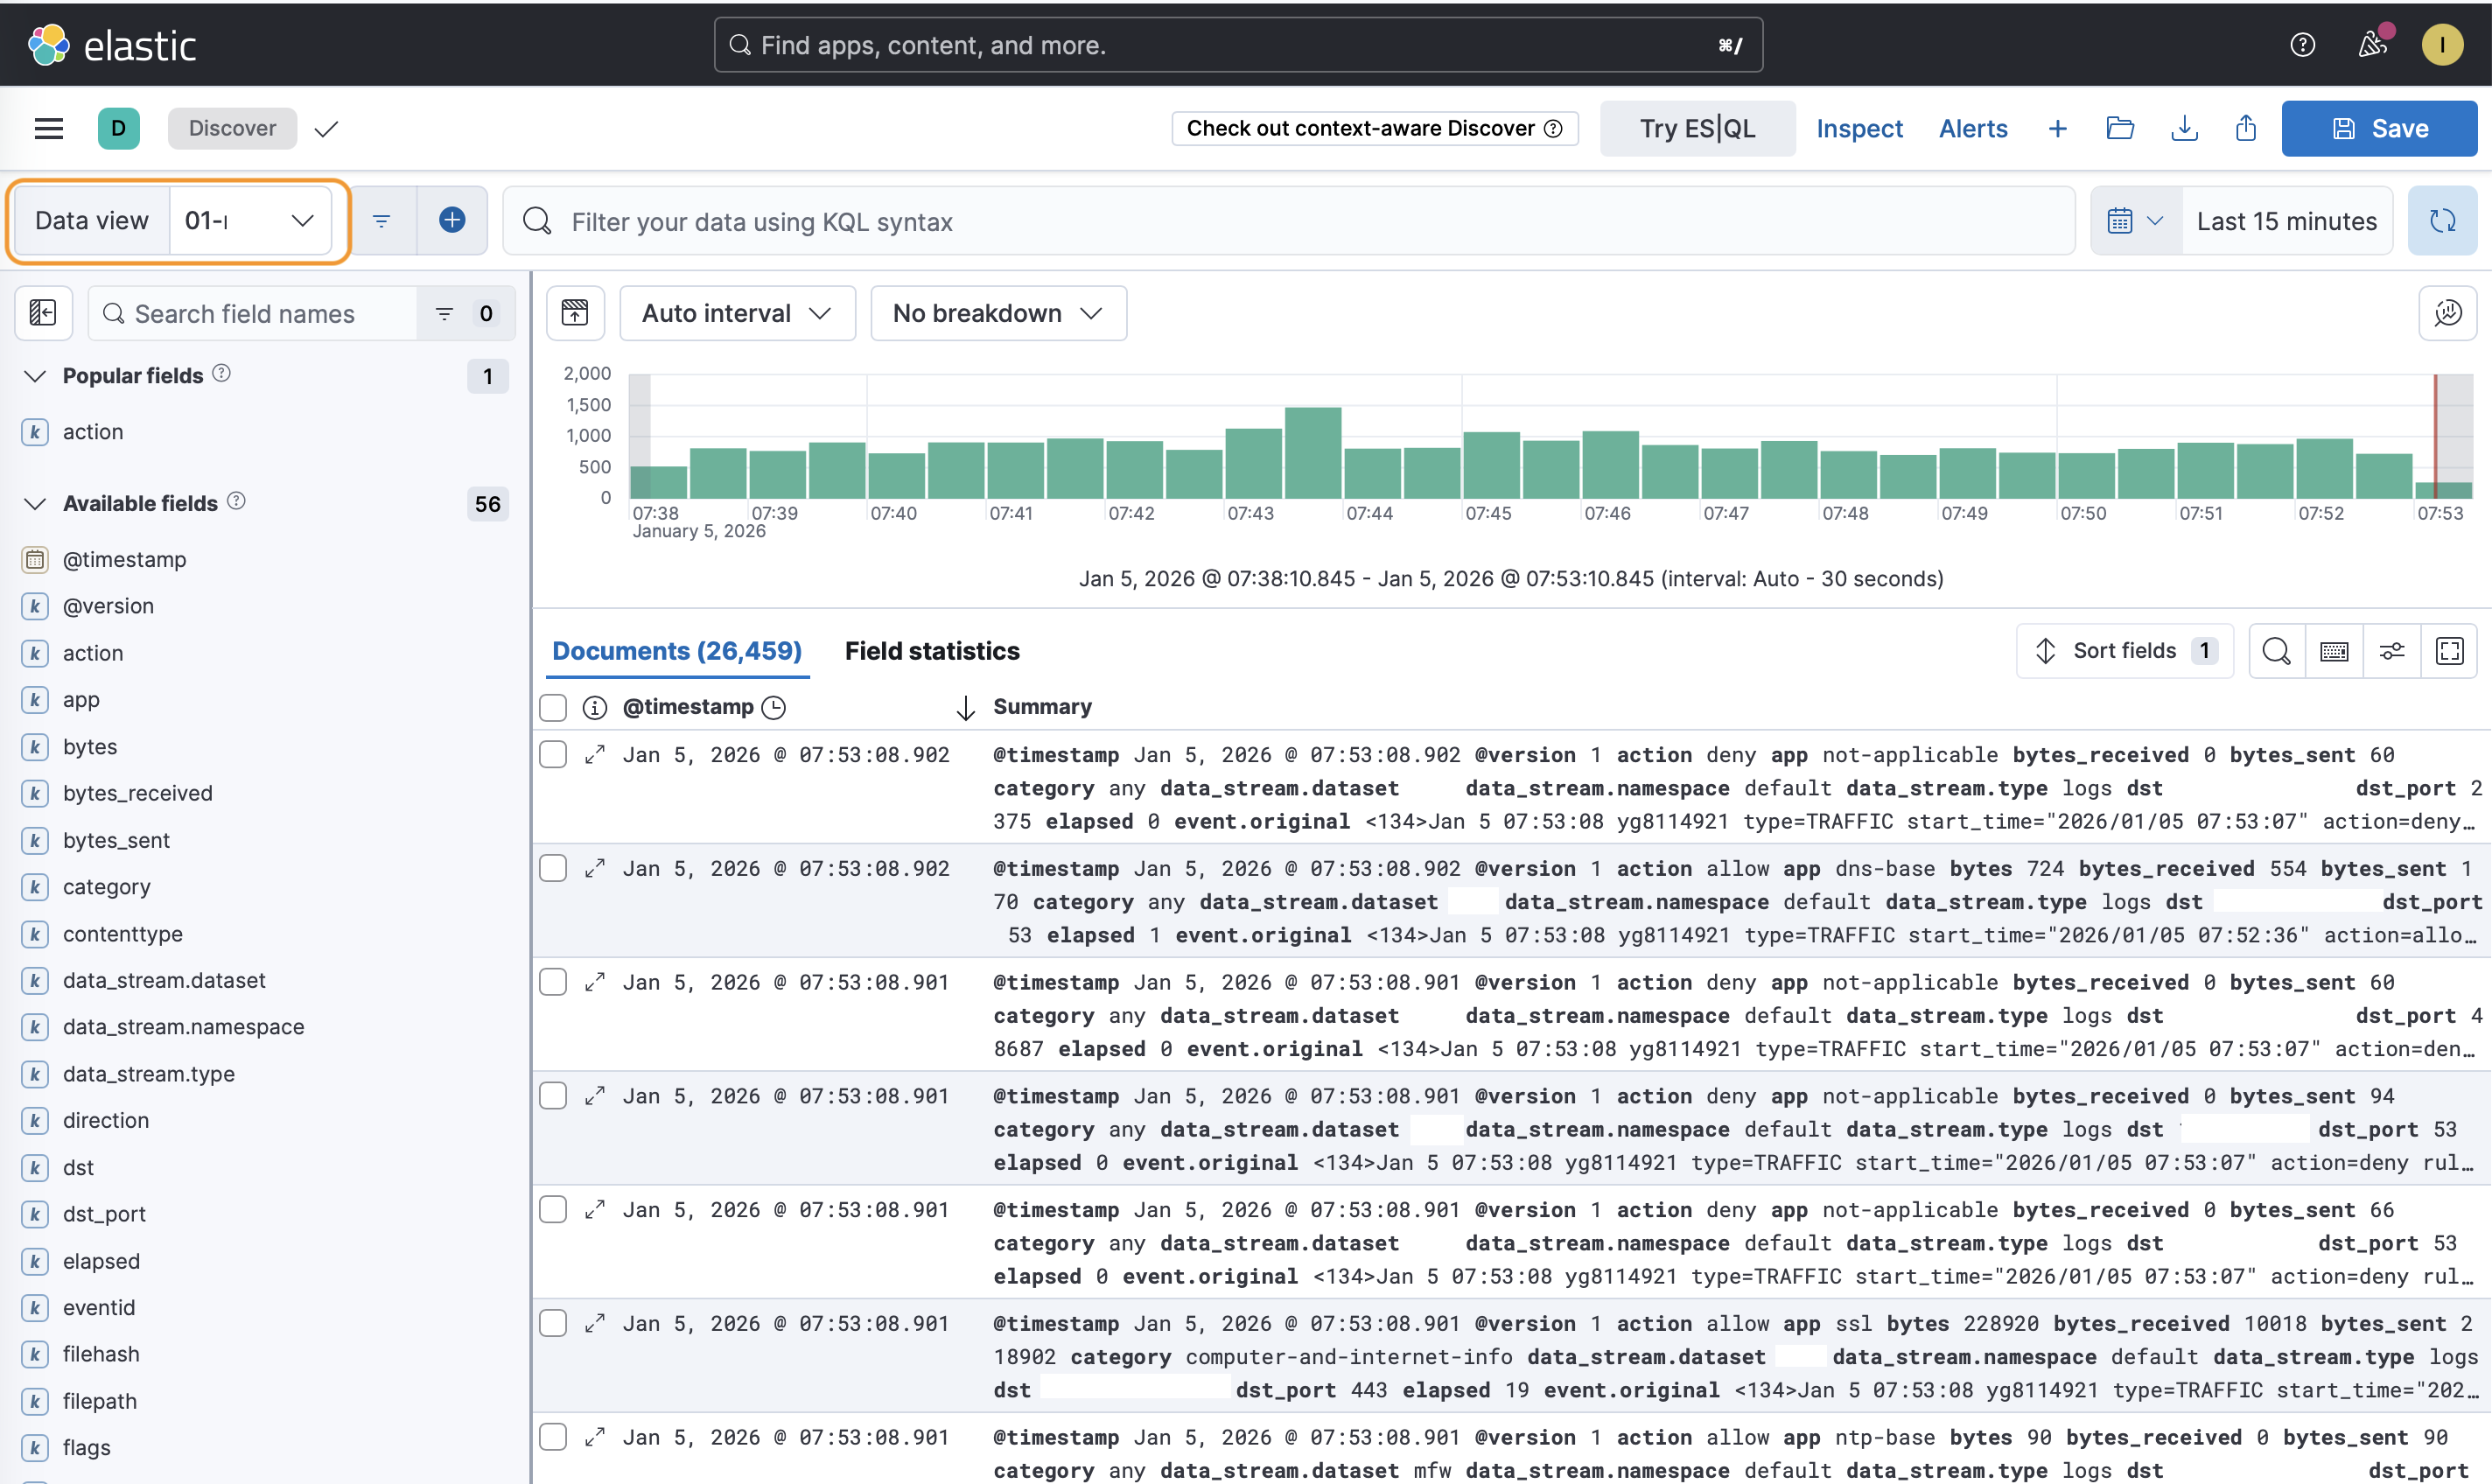Check the second document row checkbox
The image size is (2492, 1484).
pos(553,868)
